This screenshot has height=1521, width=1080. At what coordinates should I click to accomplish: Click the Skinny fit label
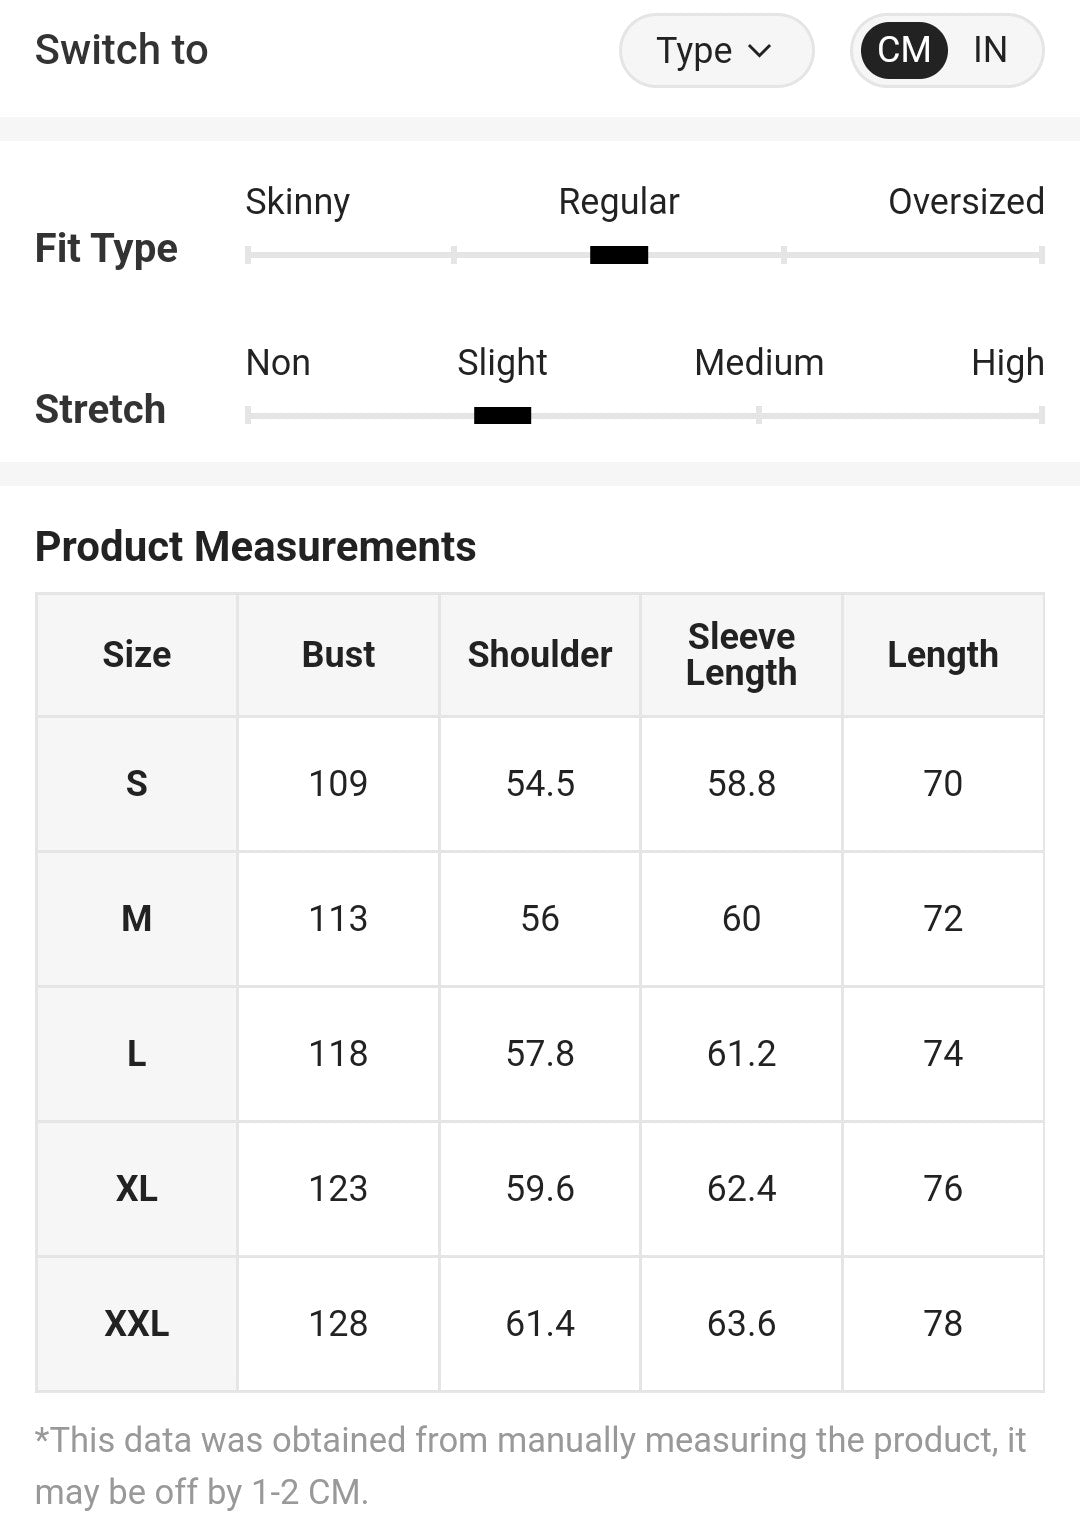298,202
